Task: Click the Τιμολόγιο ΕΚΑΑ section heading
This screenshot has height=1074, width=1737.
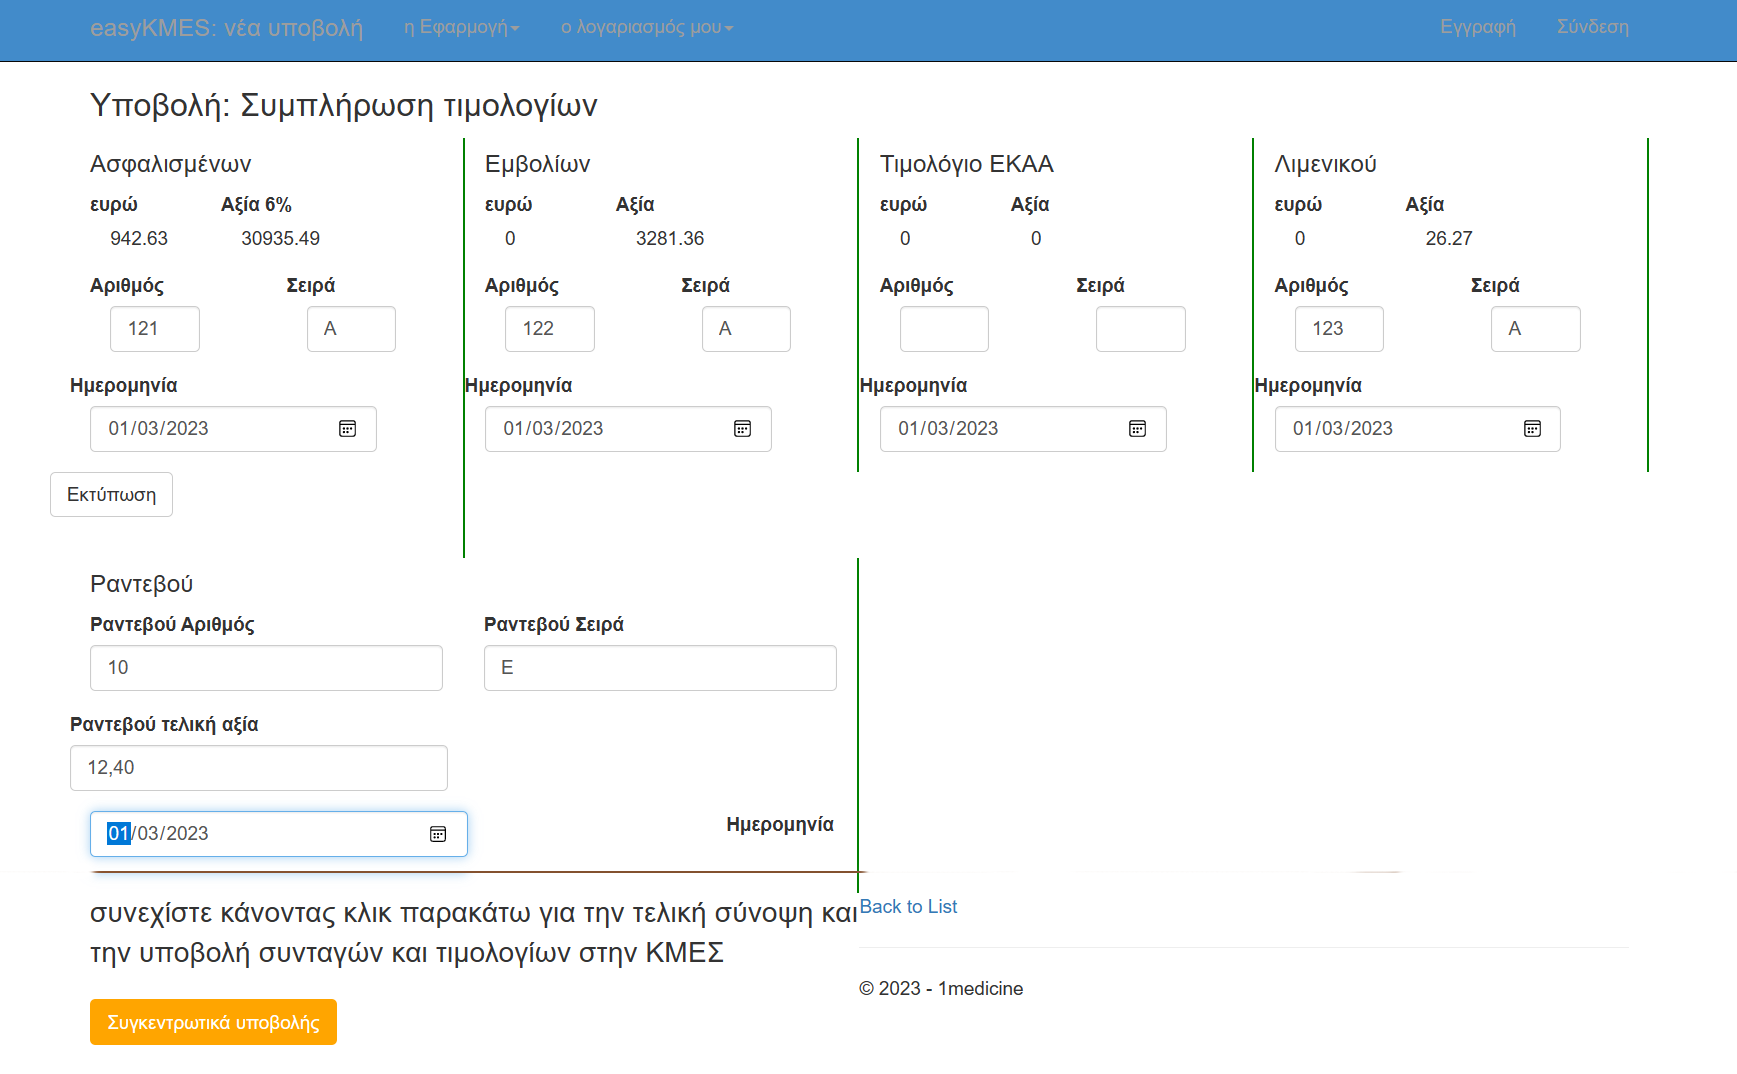Action: tap(967, 164)
